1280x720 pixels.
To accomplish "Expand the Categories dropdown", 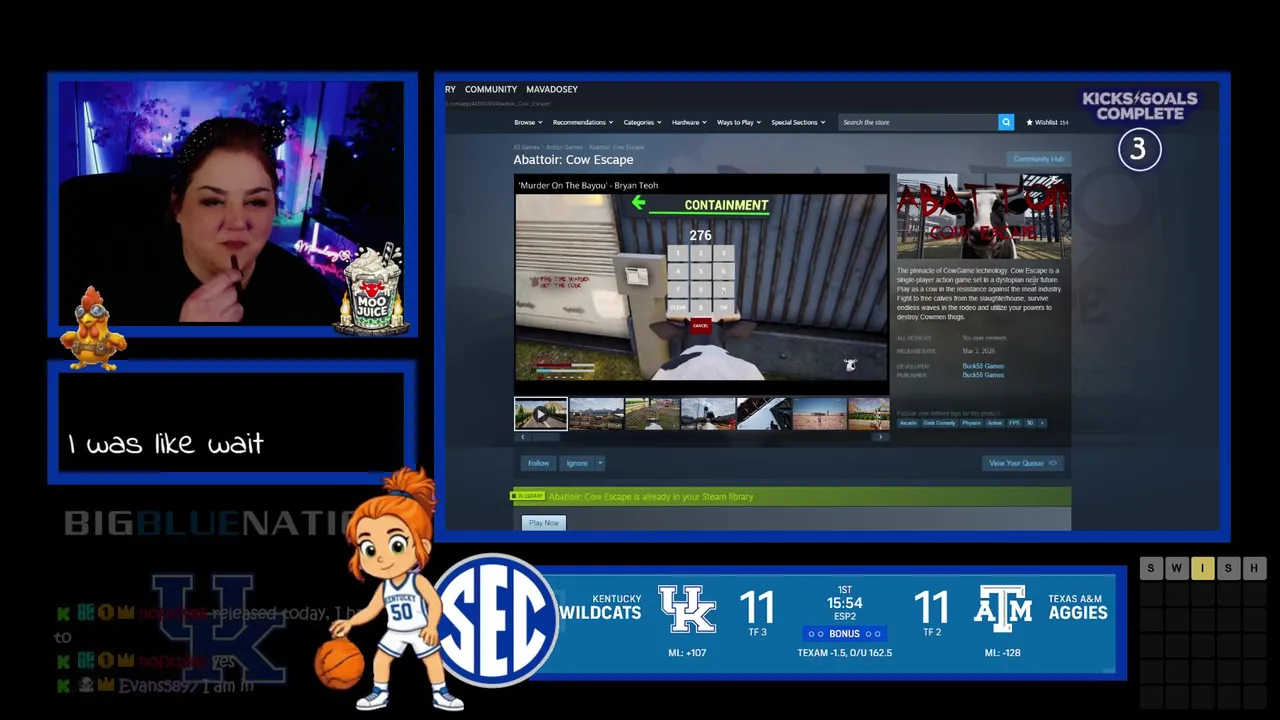I will click(x=642, y=122).
